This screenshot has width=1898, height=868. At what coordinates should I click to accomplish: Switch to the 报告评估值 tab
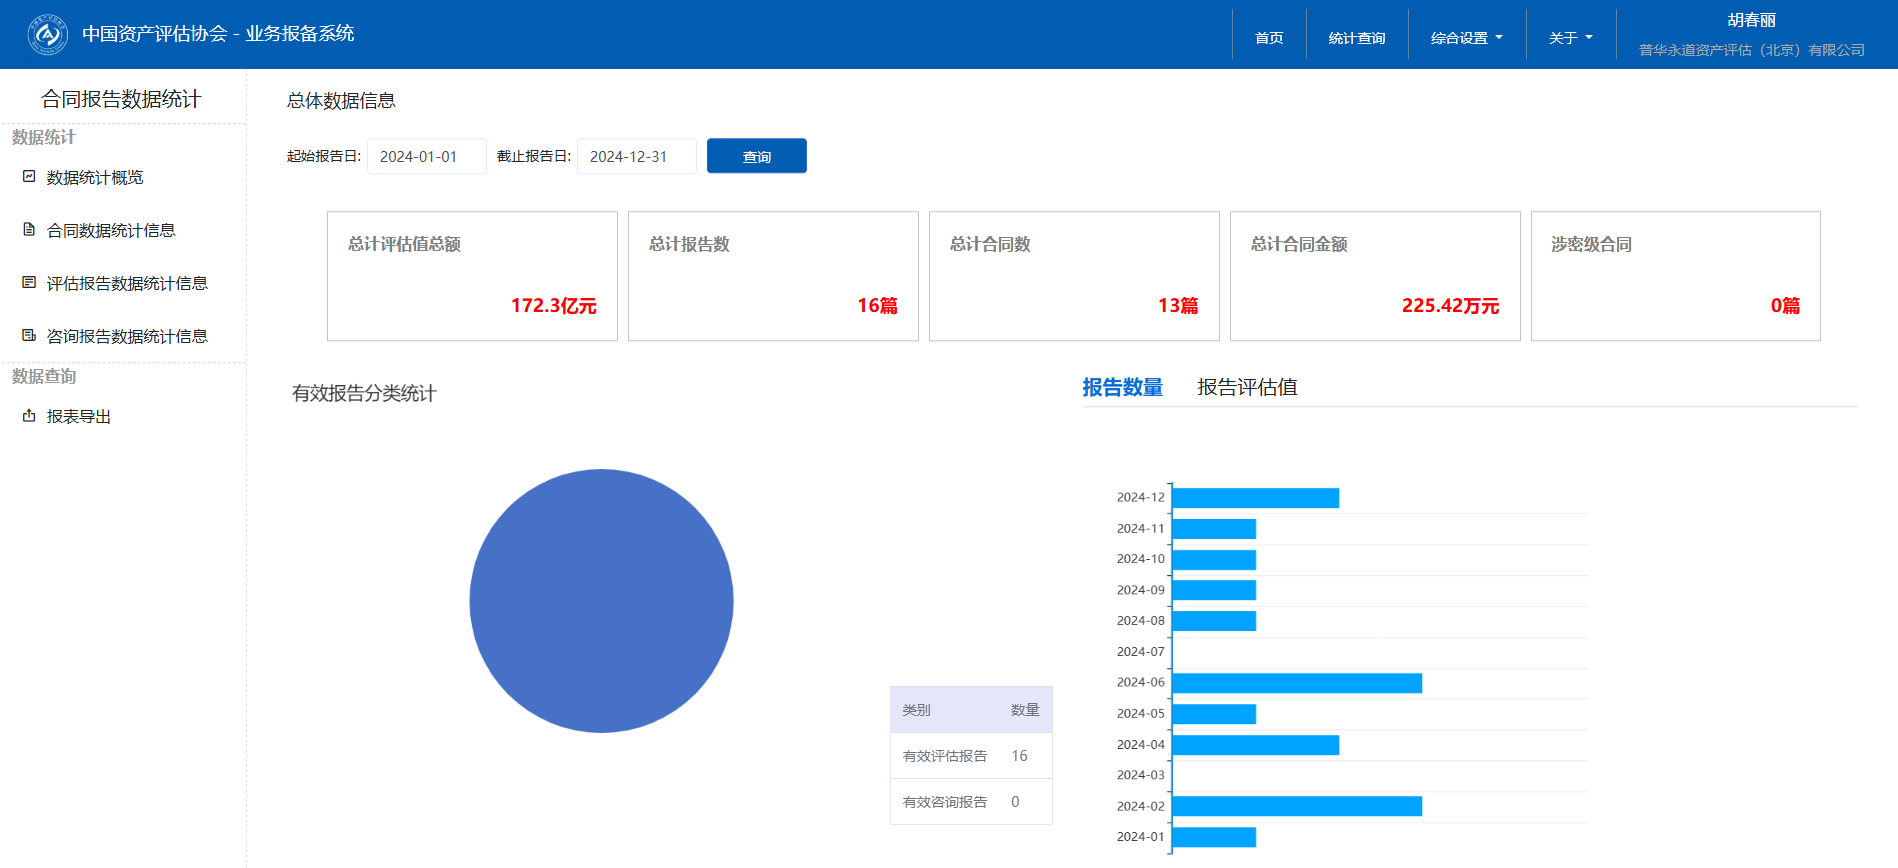click(1247, 388)
